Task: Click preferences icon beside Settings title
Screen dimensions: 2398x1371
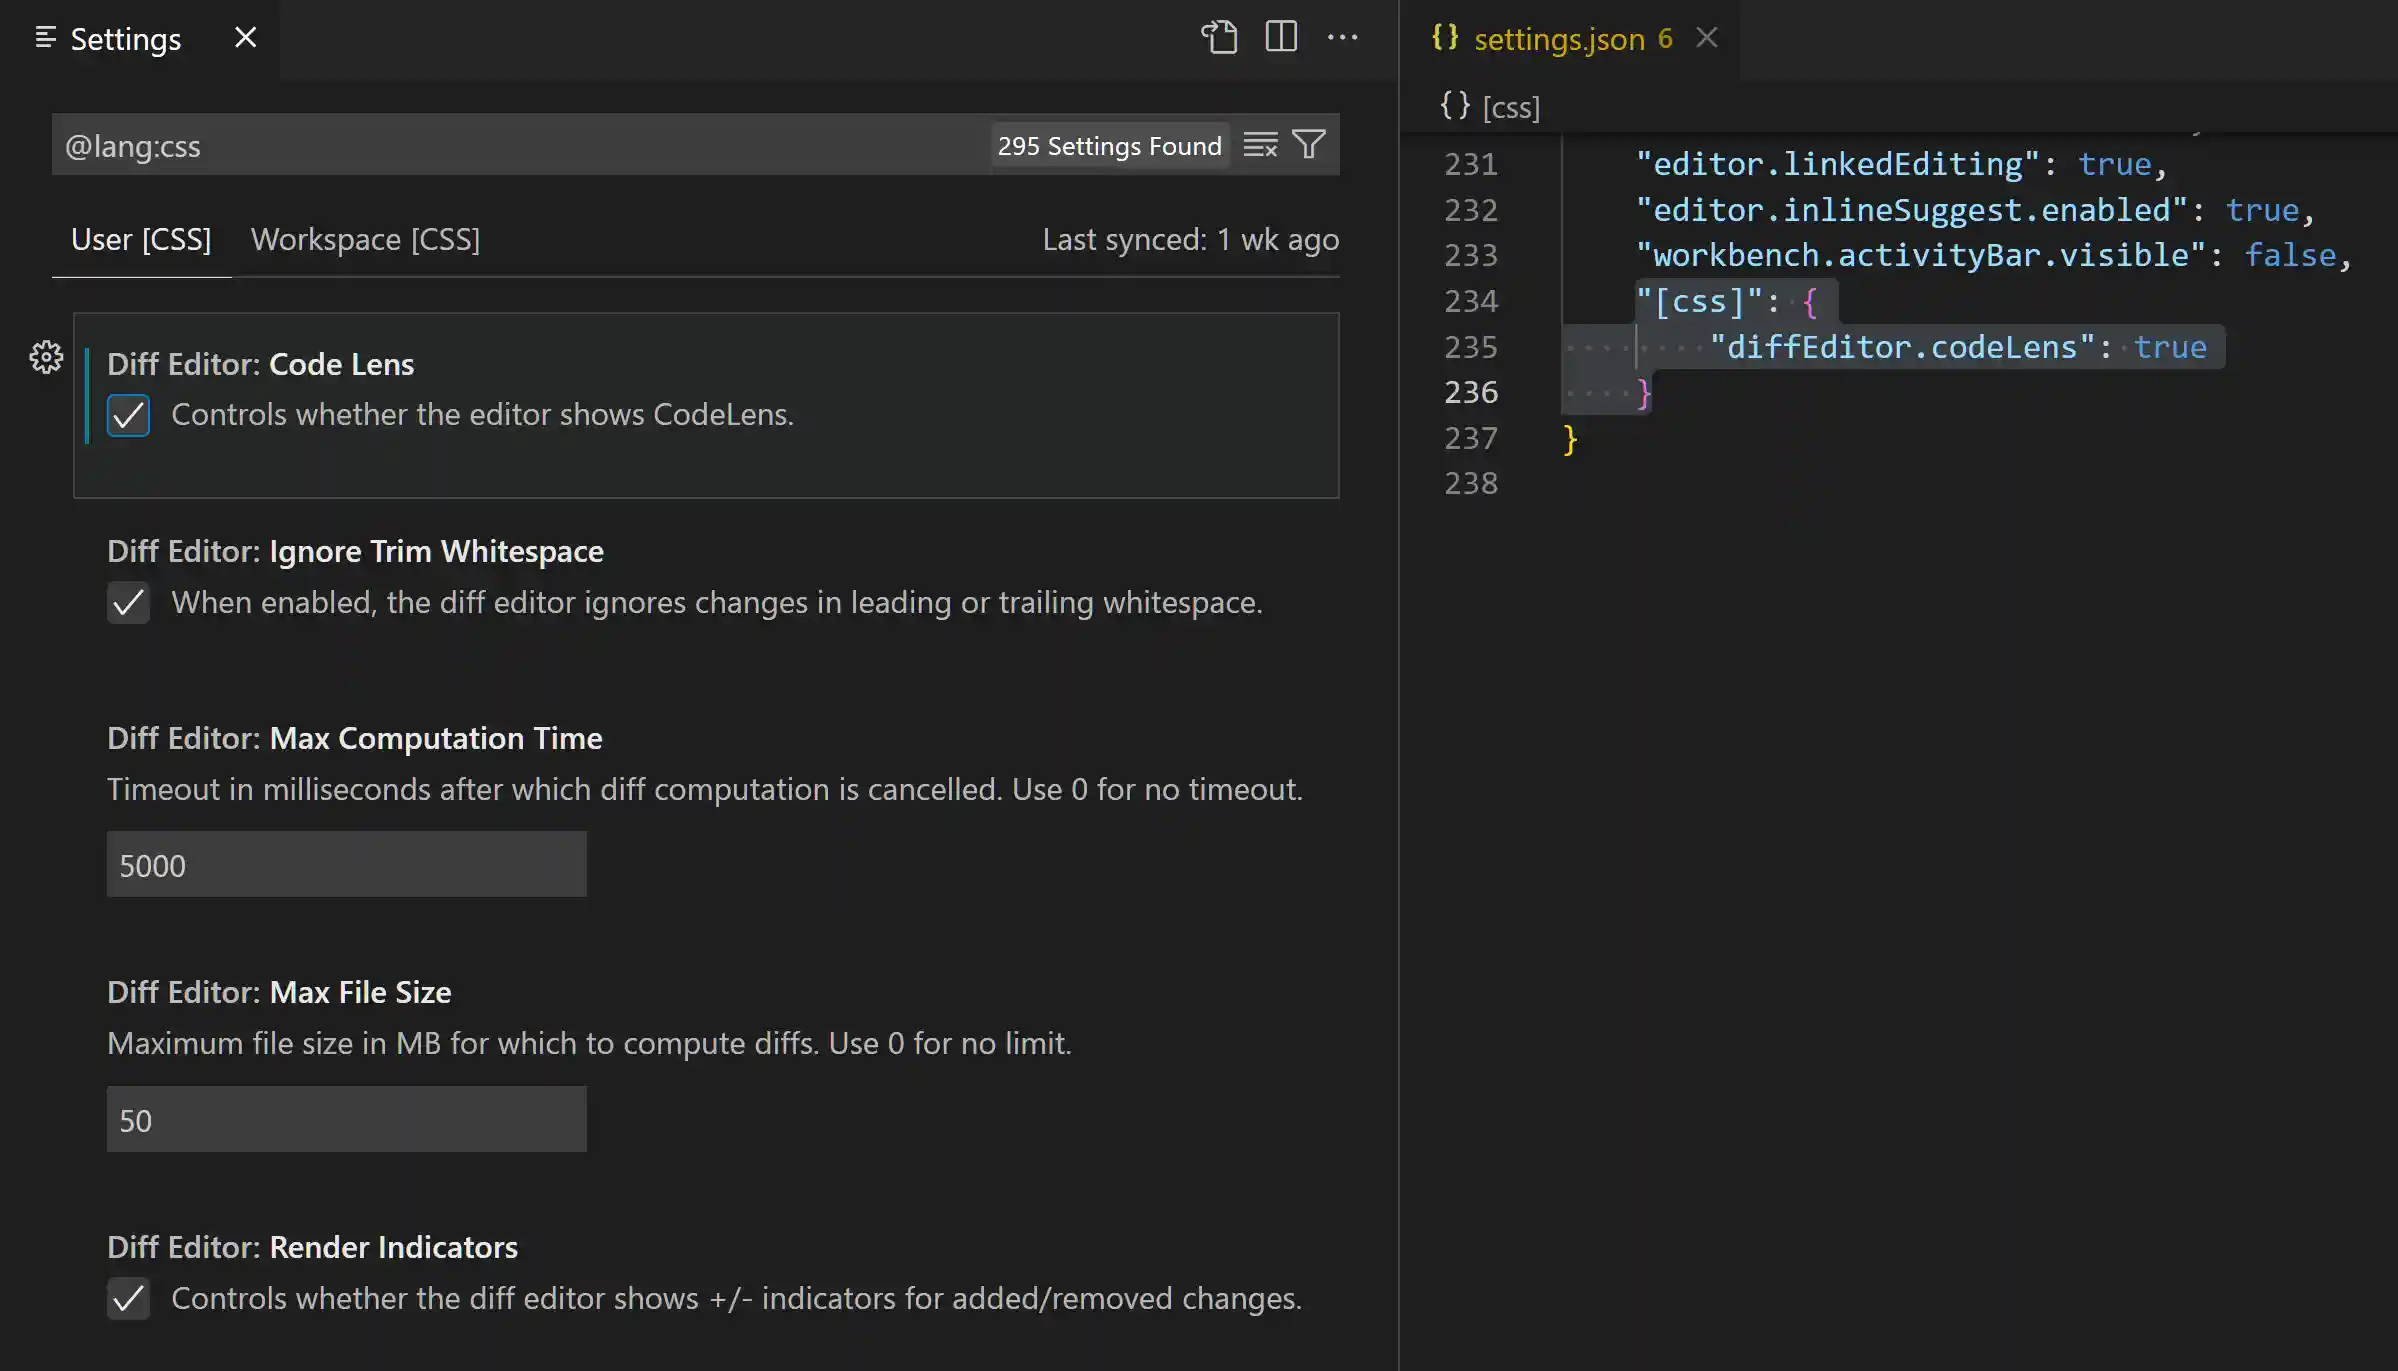Action: (46, 38)
